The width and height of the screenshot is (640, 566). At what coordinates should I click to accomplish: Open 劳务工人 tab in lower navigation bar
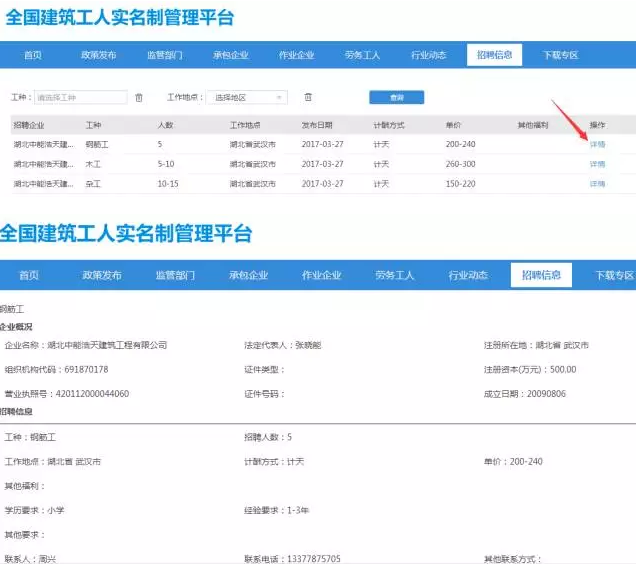pyautogui.click(x=394, y=275)
